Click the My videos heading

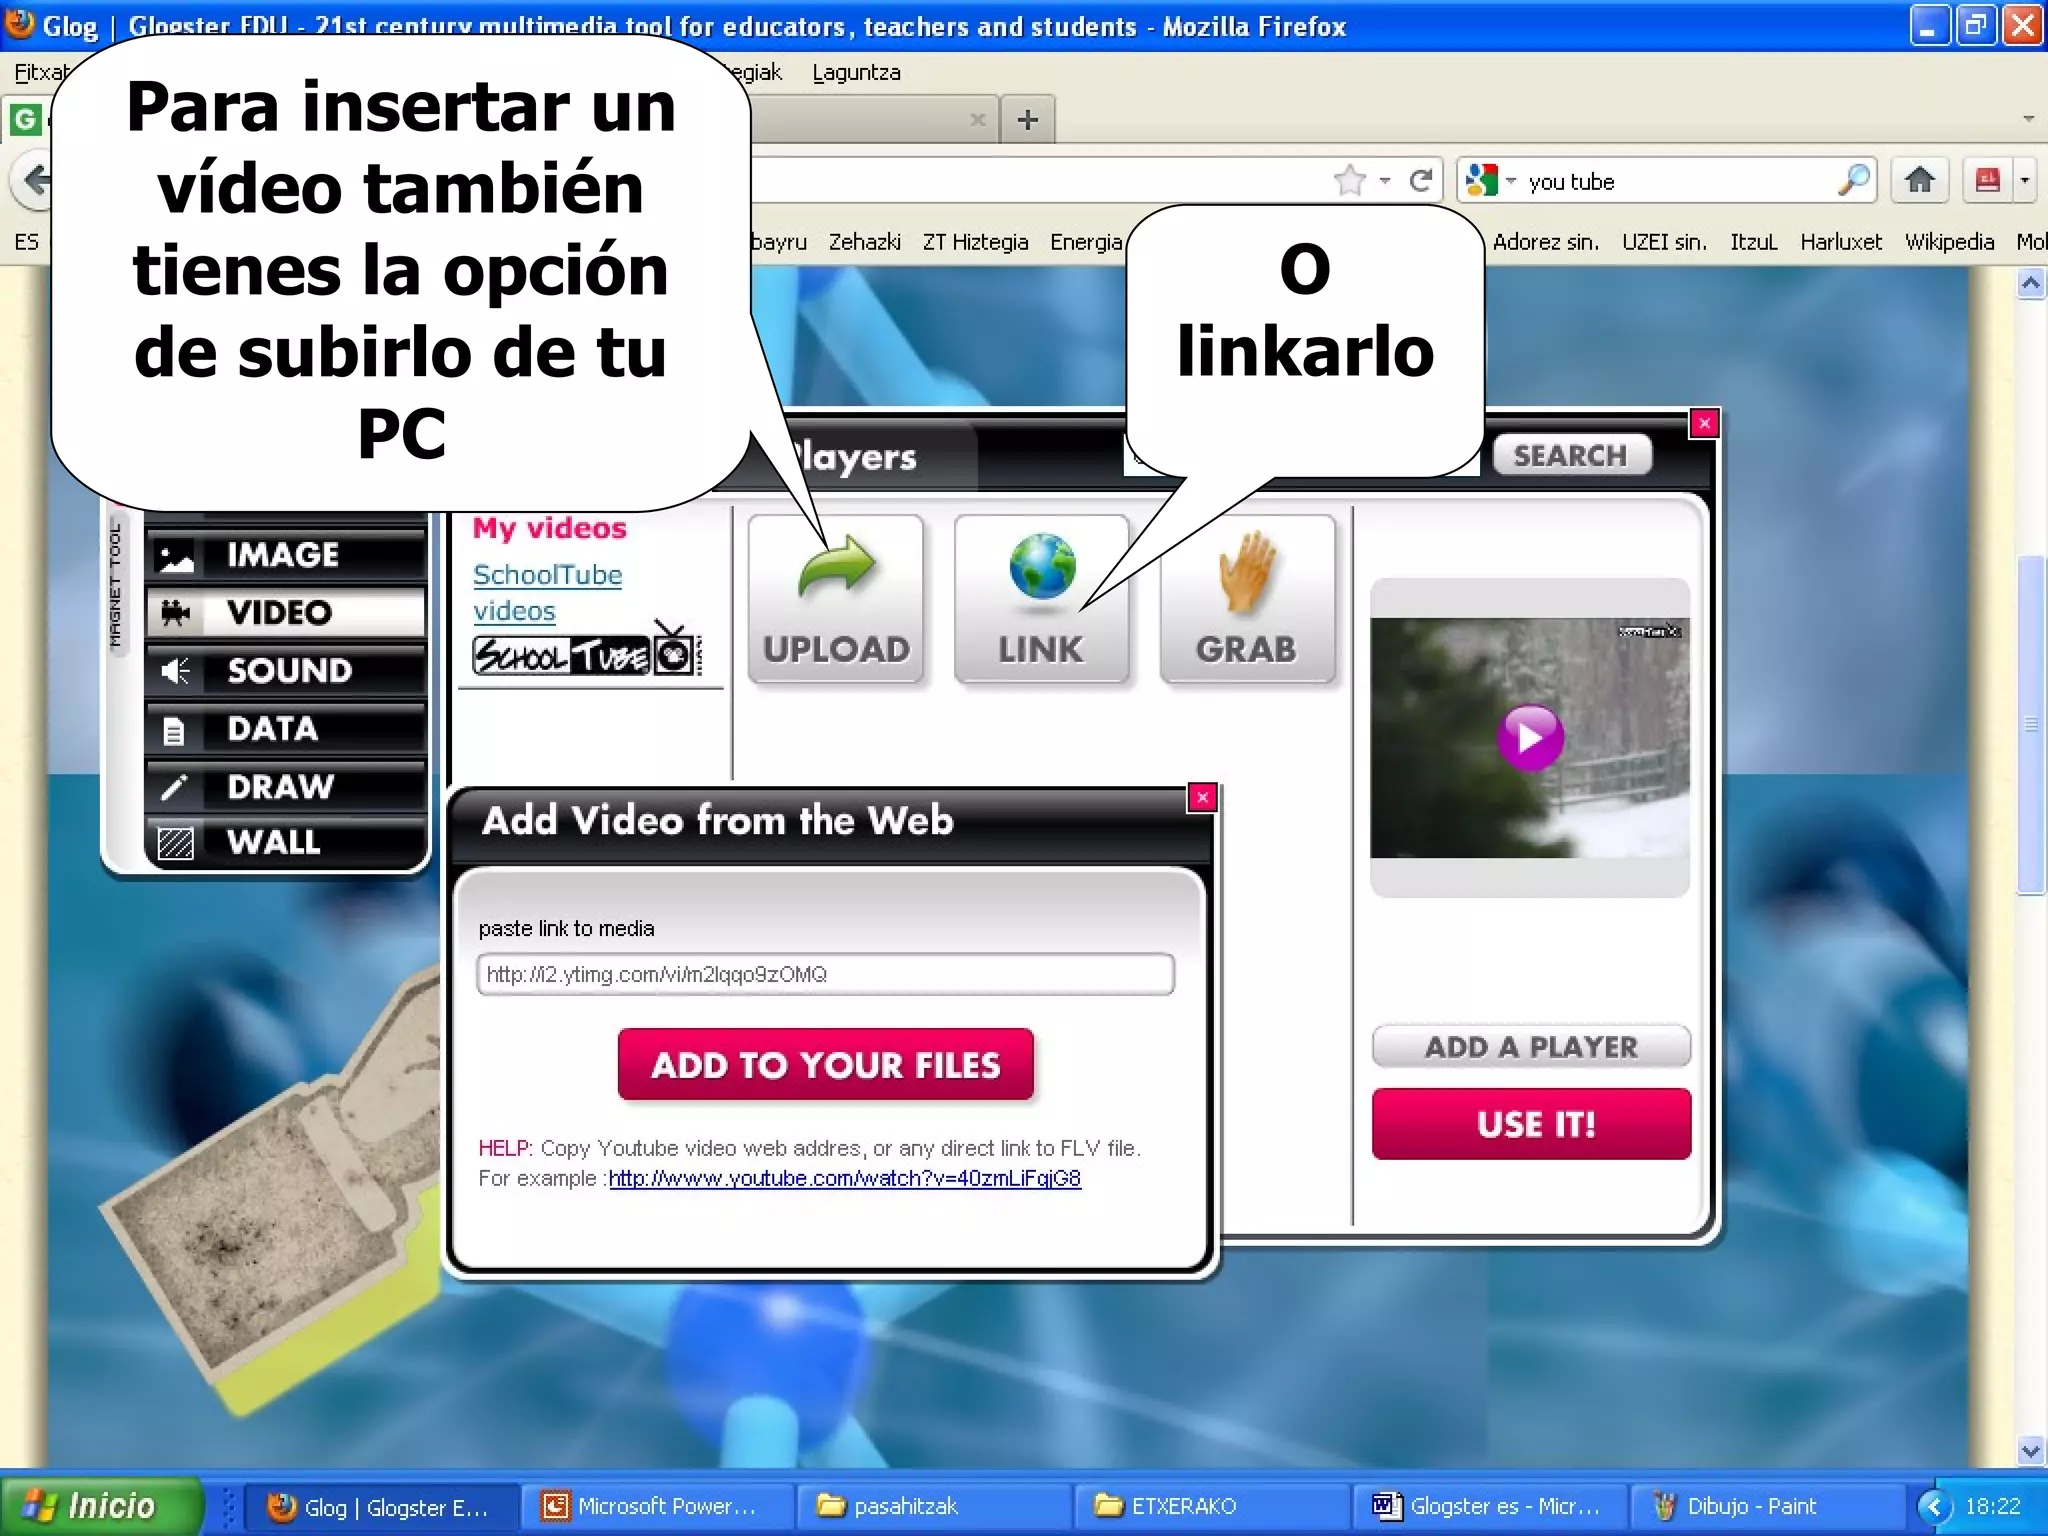[x=550, y=528]
